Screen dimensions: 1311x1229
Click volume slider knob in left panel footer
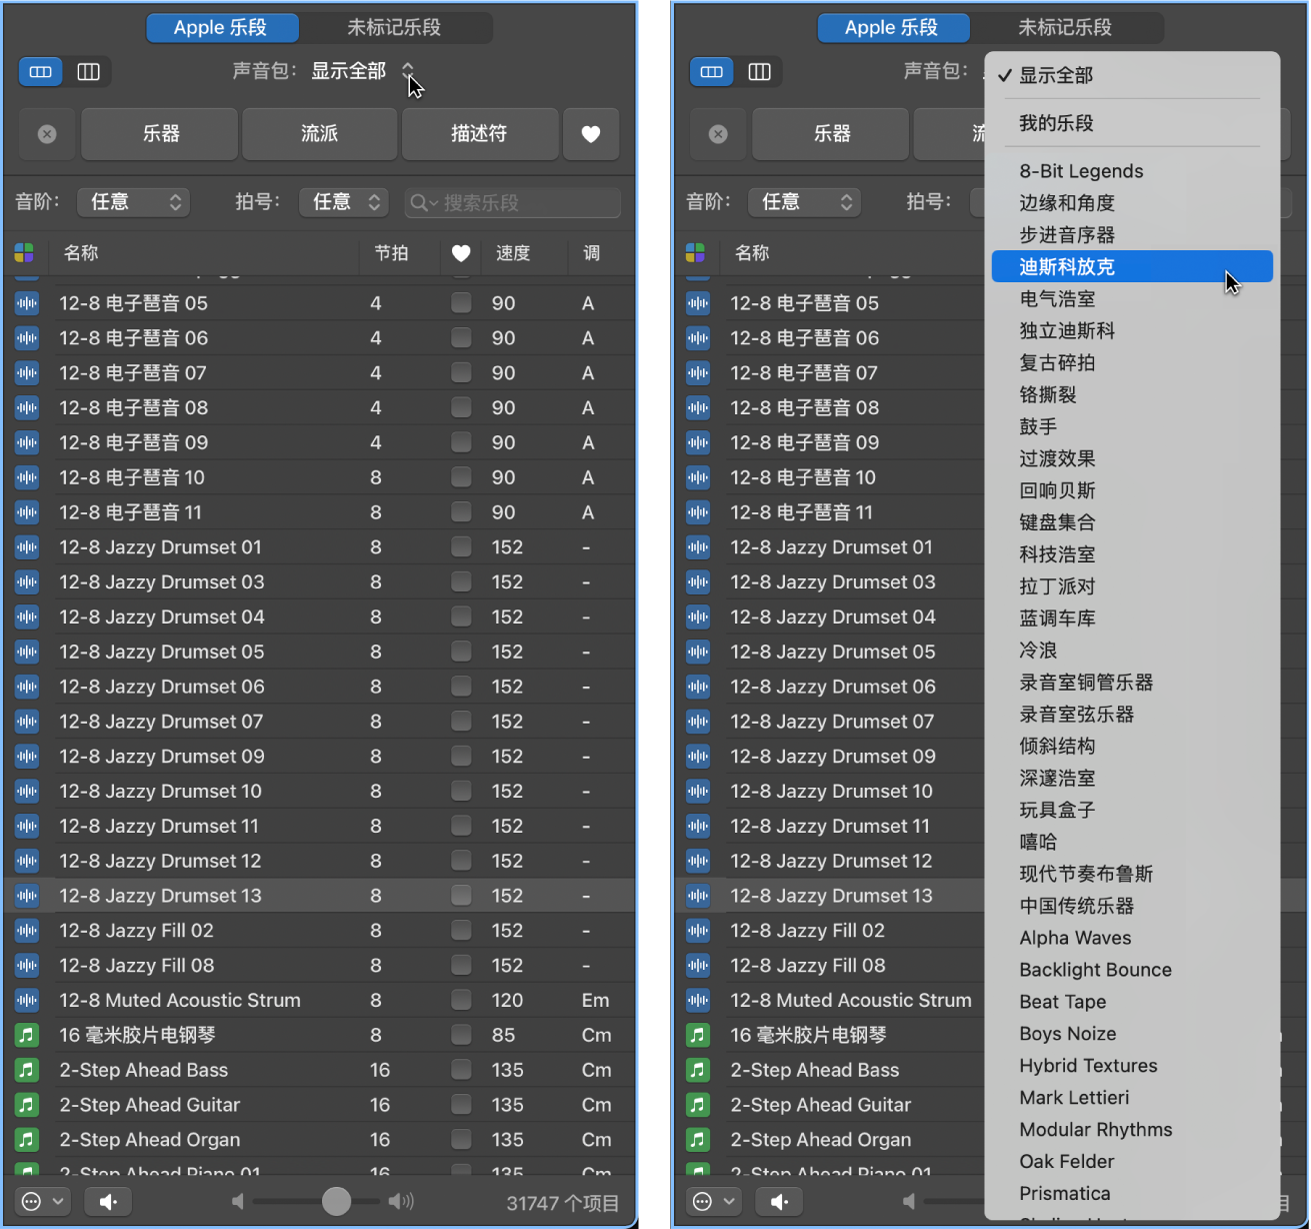[x=336, y=1201]
